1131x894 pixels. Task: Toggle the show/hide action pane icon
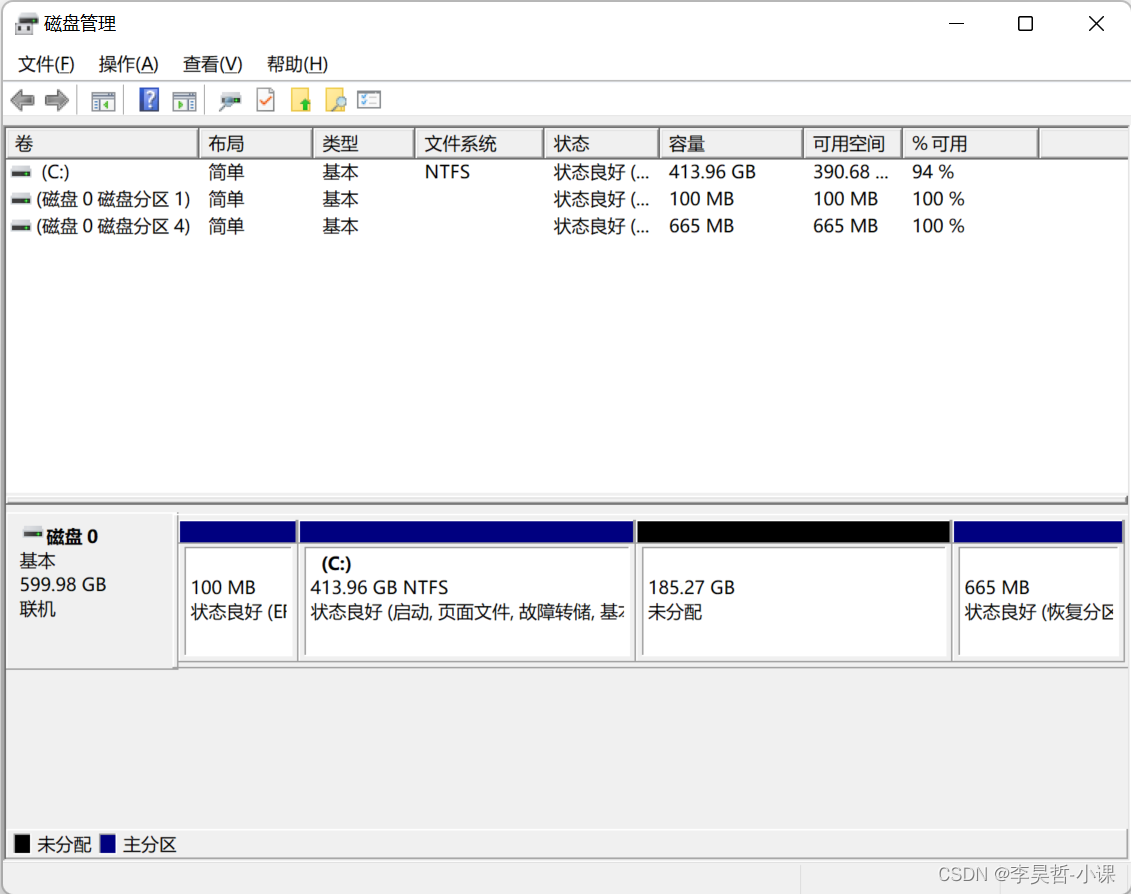click(185, 101)
